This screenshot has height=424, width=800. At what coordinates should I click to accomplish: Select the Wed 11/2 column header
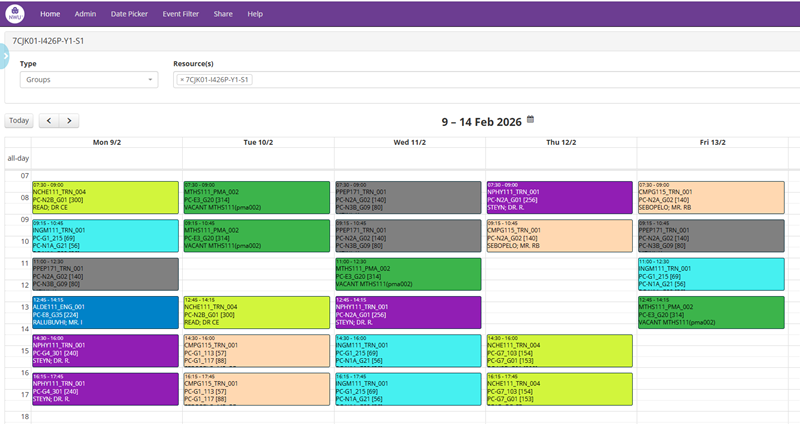point(410,142)
